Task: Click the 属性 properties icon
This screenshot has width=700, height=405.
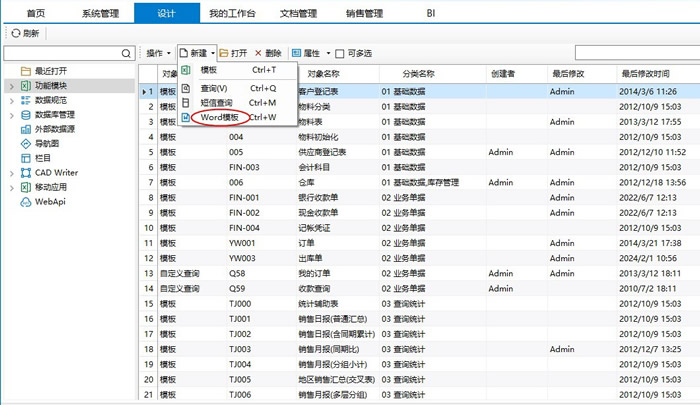Action: [x=297, y=53]
